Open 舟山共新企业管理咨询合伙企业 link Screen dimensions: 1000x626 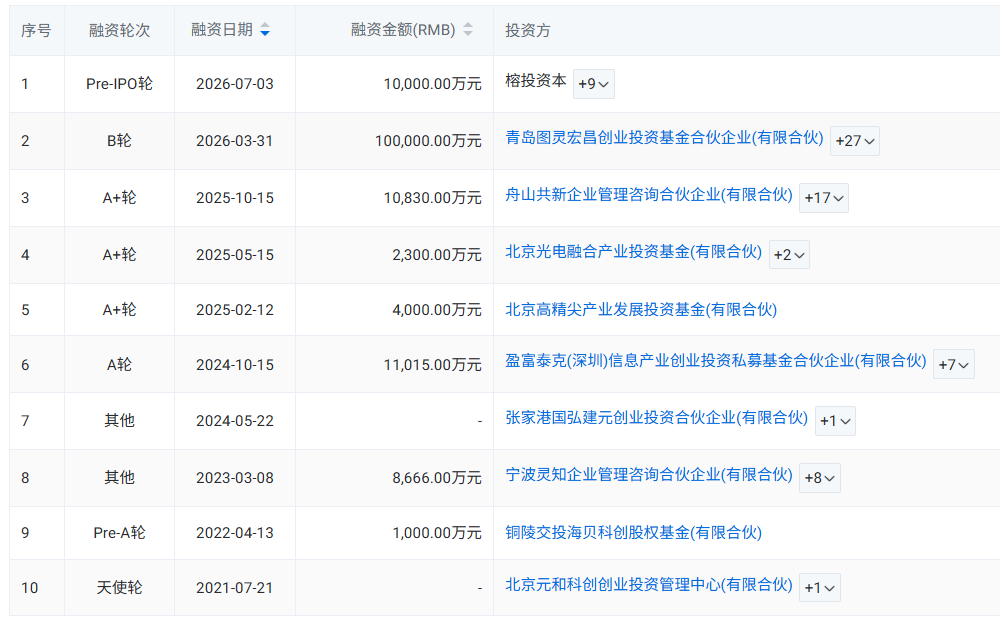click(649, 194)
